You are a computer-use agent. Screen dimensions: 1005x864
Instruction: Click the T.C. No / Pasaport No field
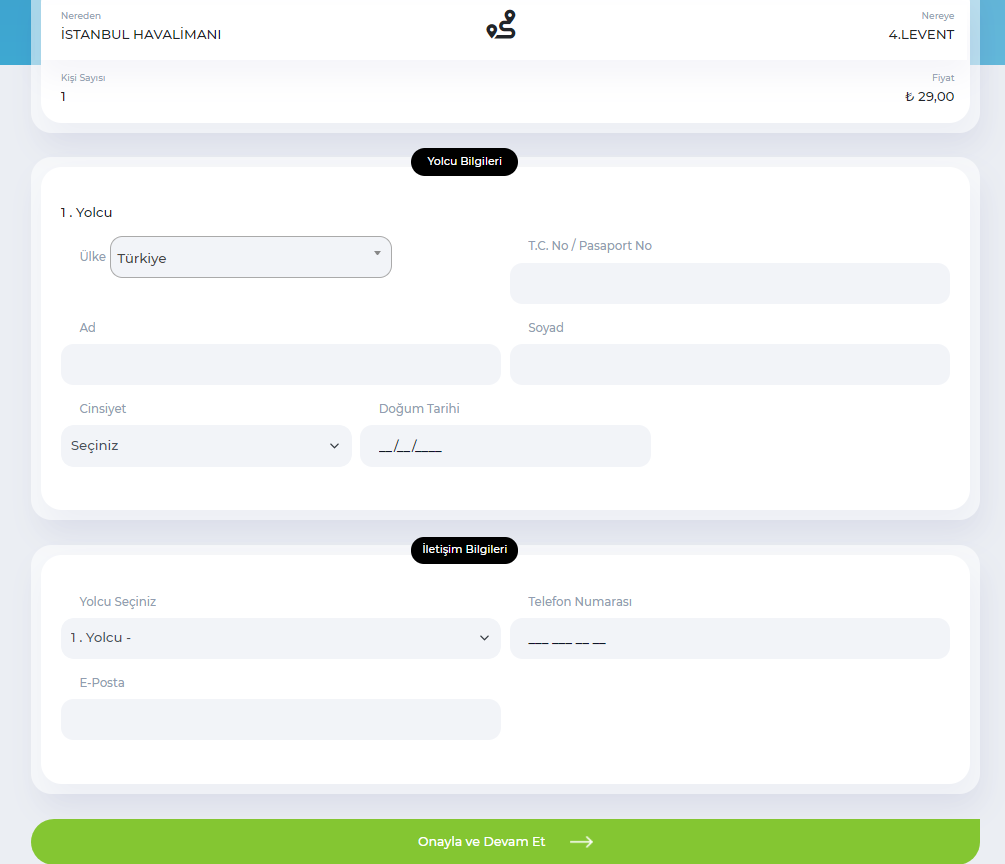tap(729, 283)
